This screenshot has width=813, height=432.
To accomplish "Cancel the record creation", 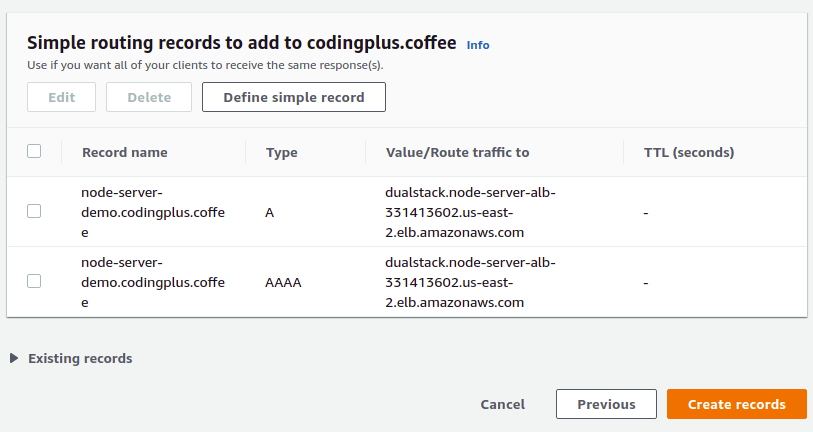I will tap(502, 404).
